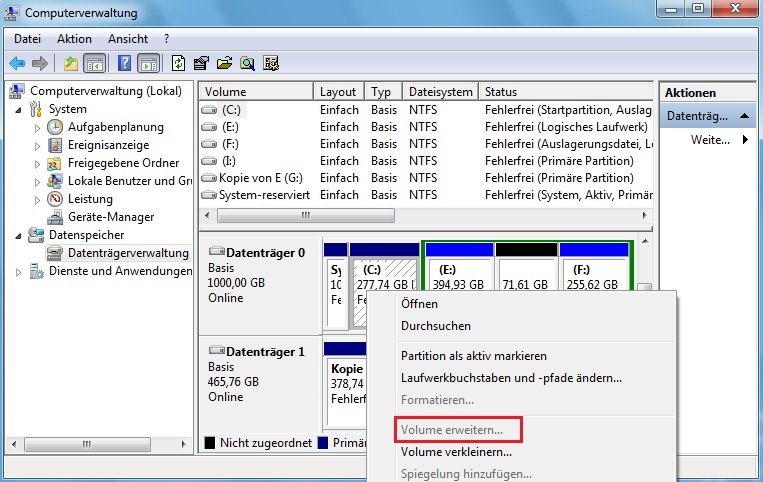Choose Volume verkleinern in context menu
The image size is (763, 482).
456,452
